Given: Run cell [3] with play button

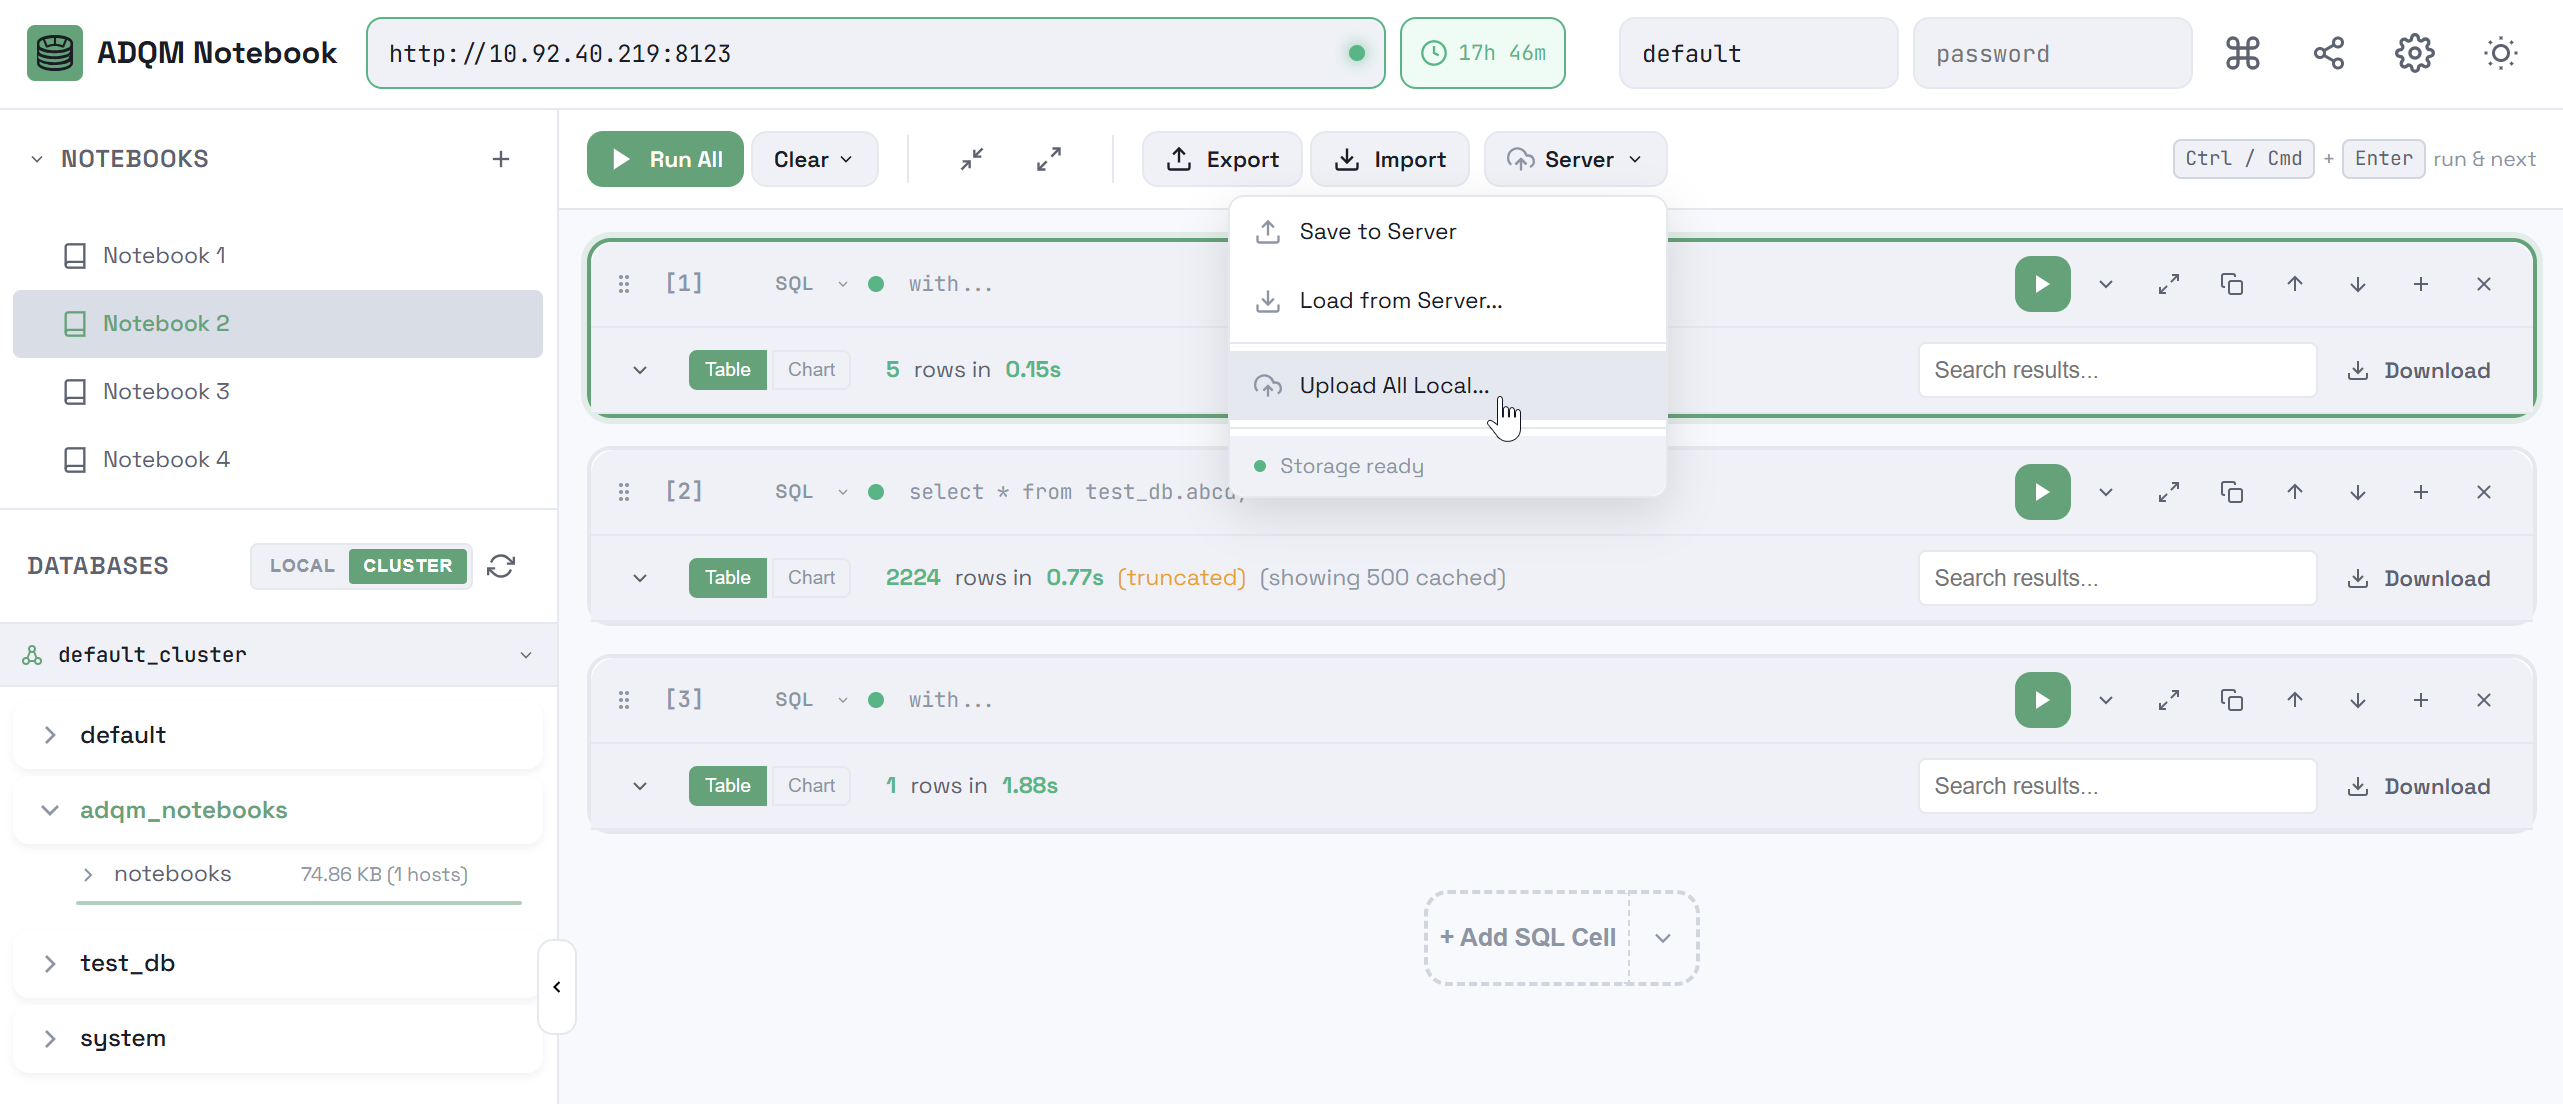Looking at the screenshot, I should pos(2041,700).
